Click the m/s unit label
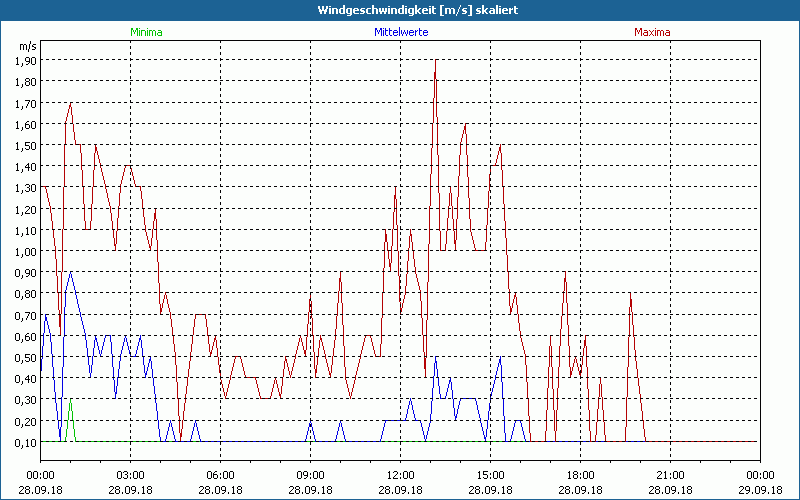Image resolution: width=800 pixels, height=500 pixels. (x=26, y=46)
